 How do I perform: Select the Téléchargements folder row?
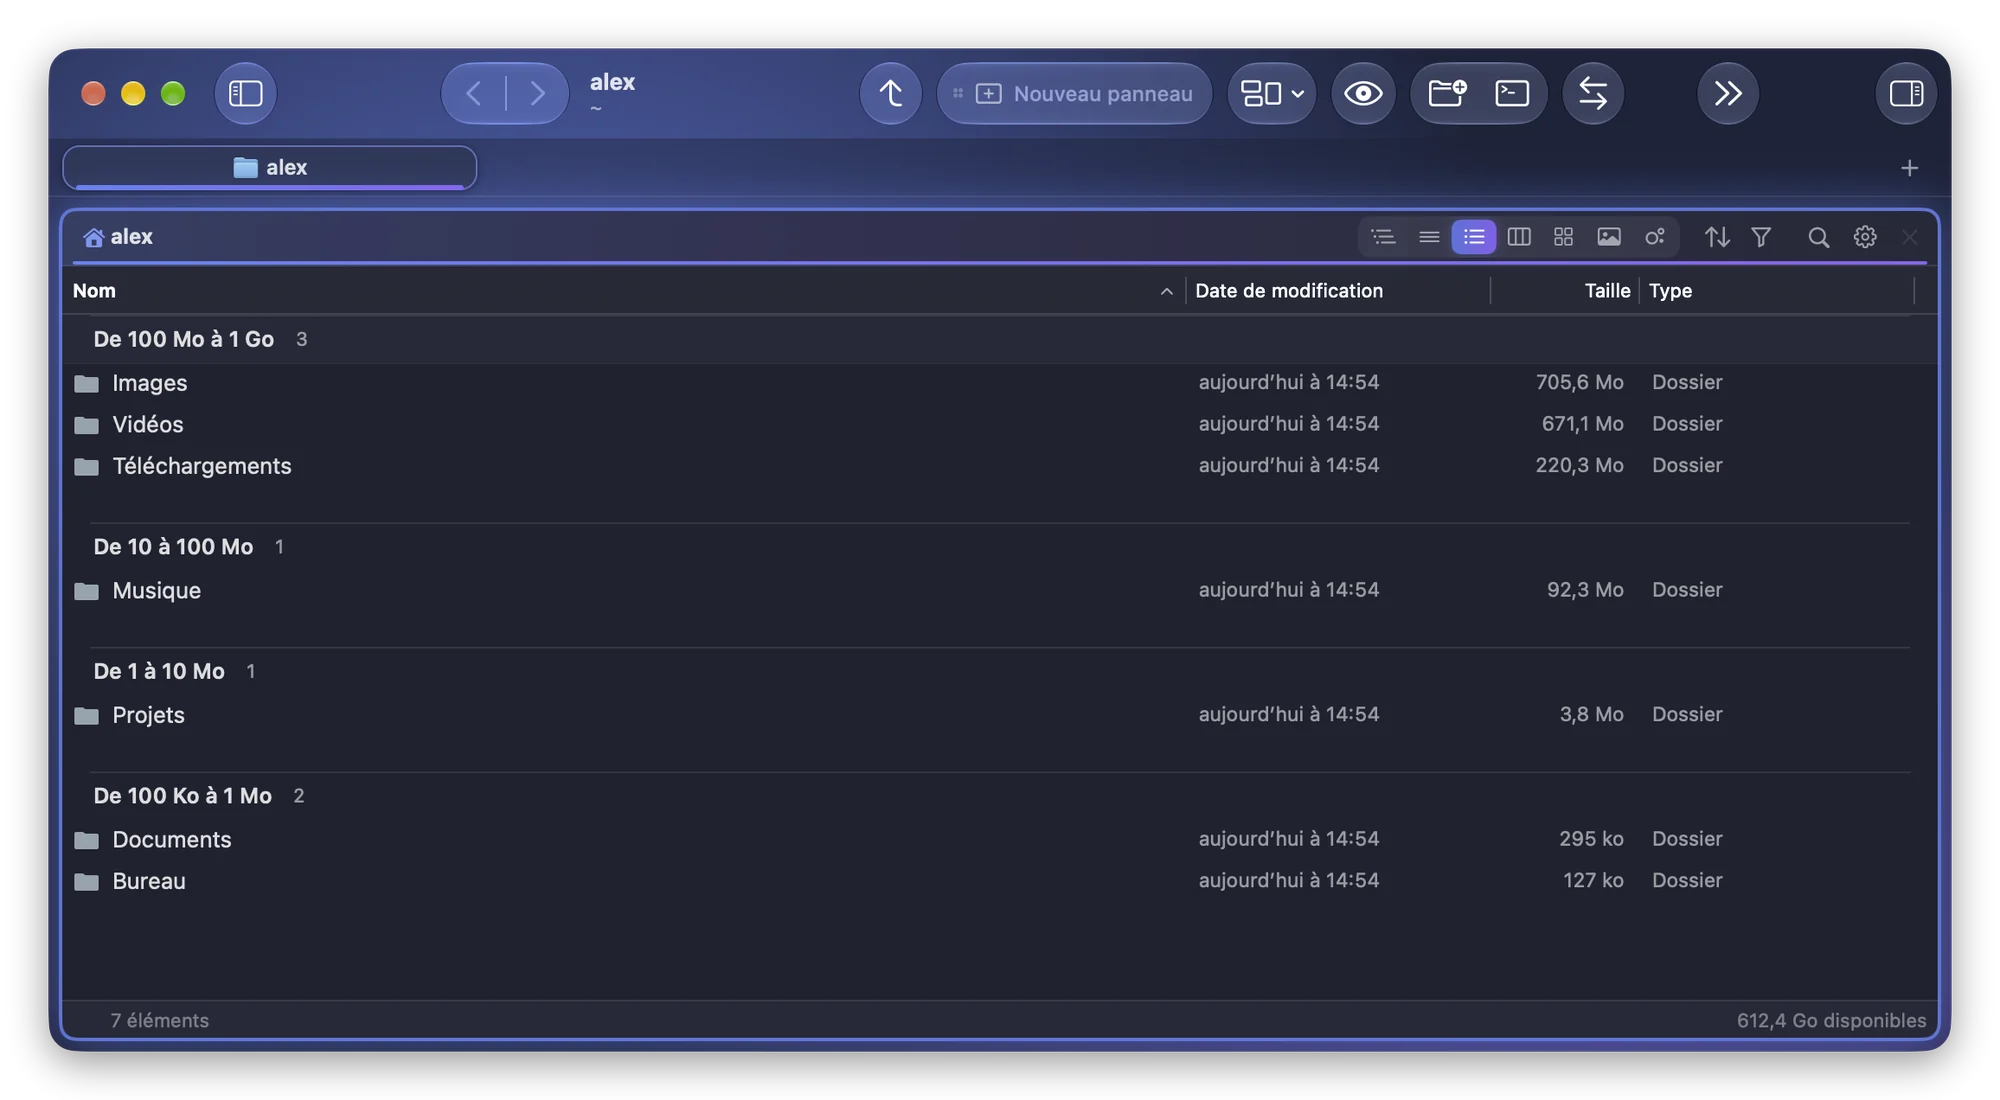pyautogui.click(x=1000, y=466)
